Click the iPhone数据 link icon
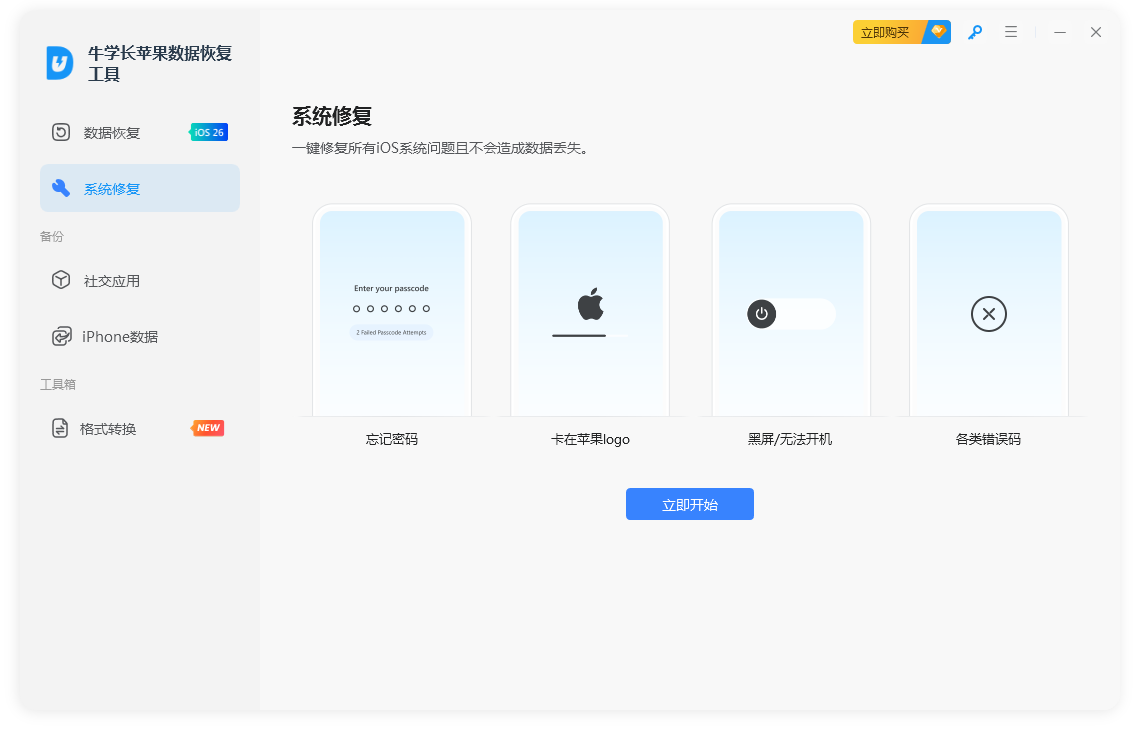The image size is (1141, 741). (61, 336)
